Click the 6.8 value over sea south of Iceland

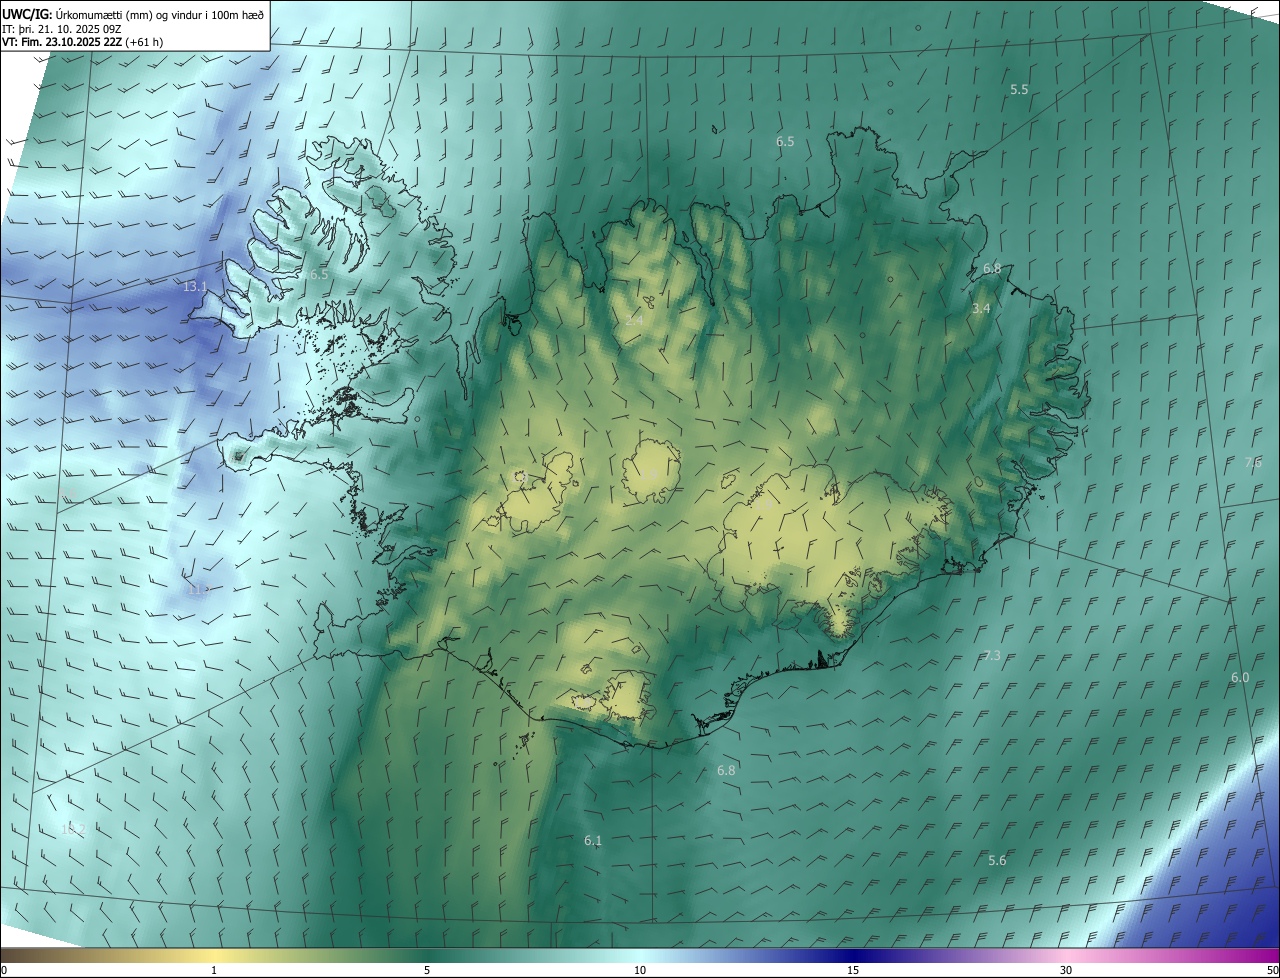point(726,771)
